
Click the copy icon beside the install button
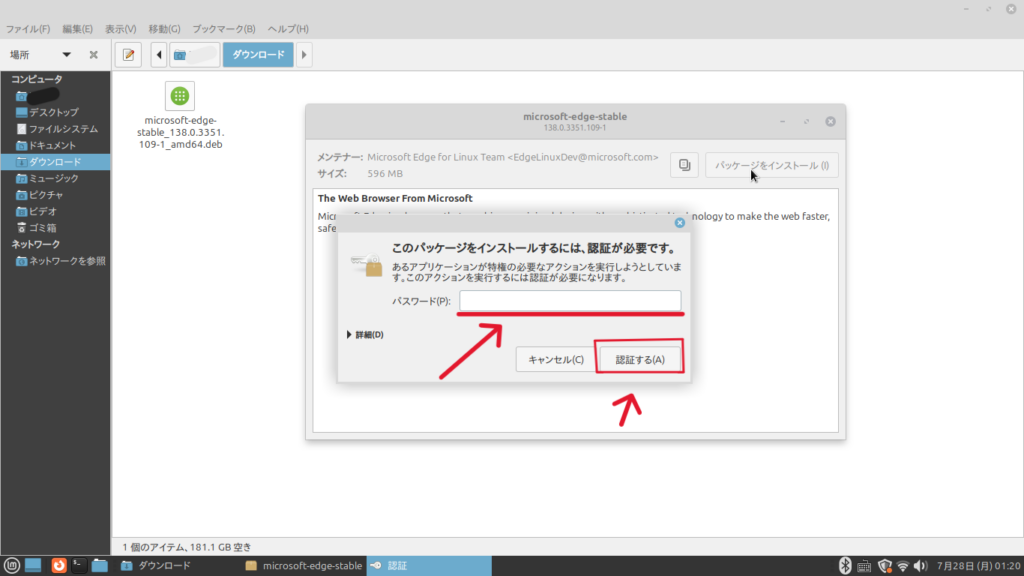click(x=684, y=165)
